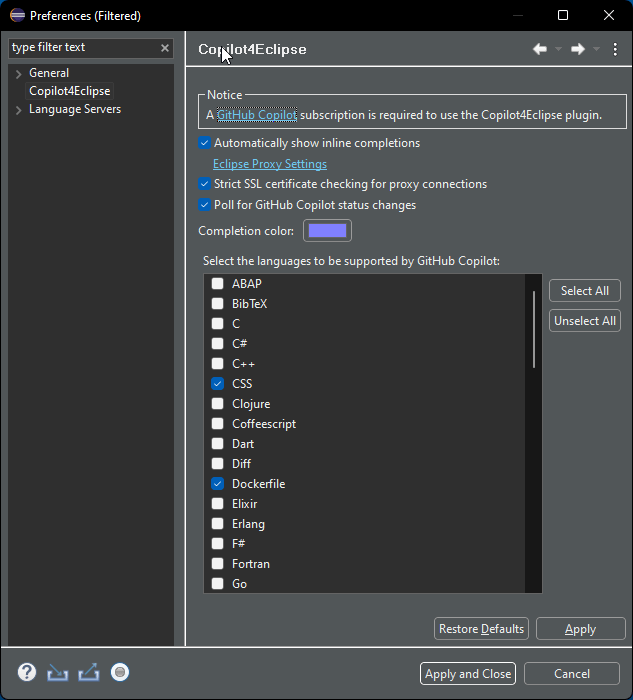Viewport: 633px width, 700px height.
Task: Check the ABAP language checkbox
Action: [217, 283]
